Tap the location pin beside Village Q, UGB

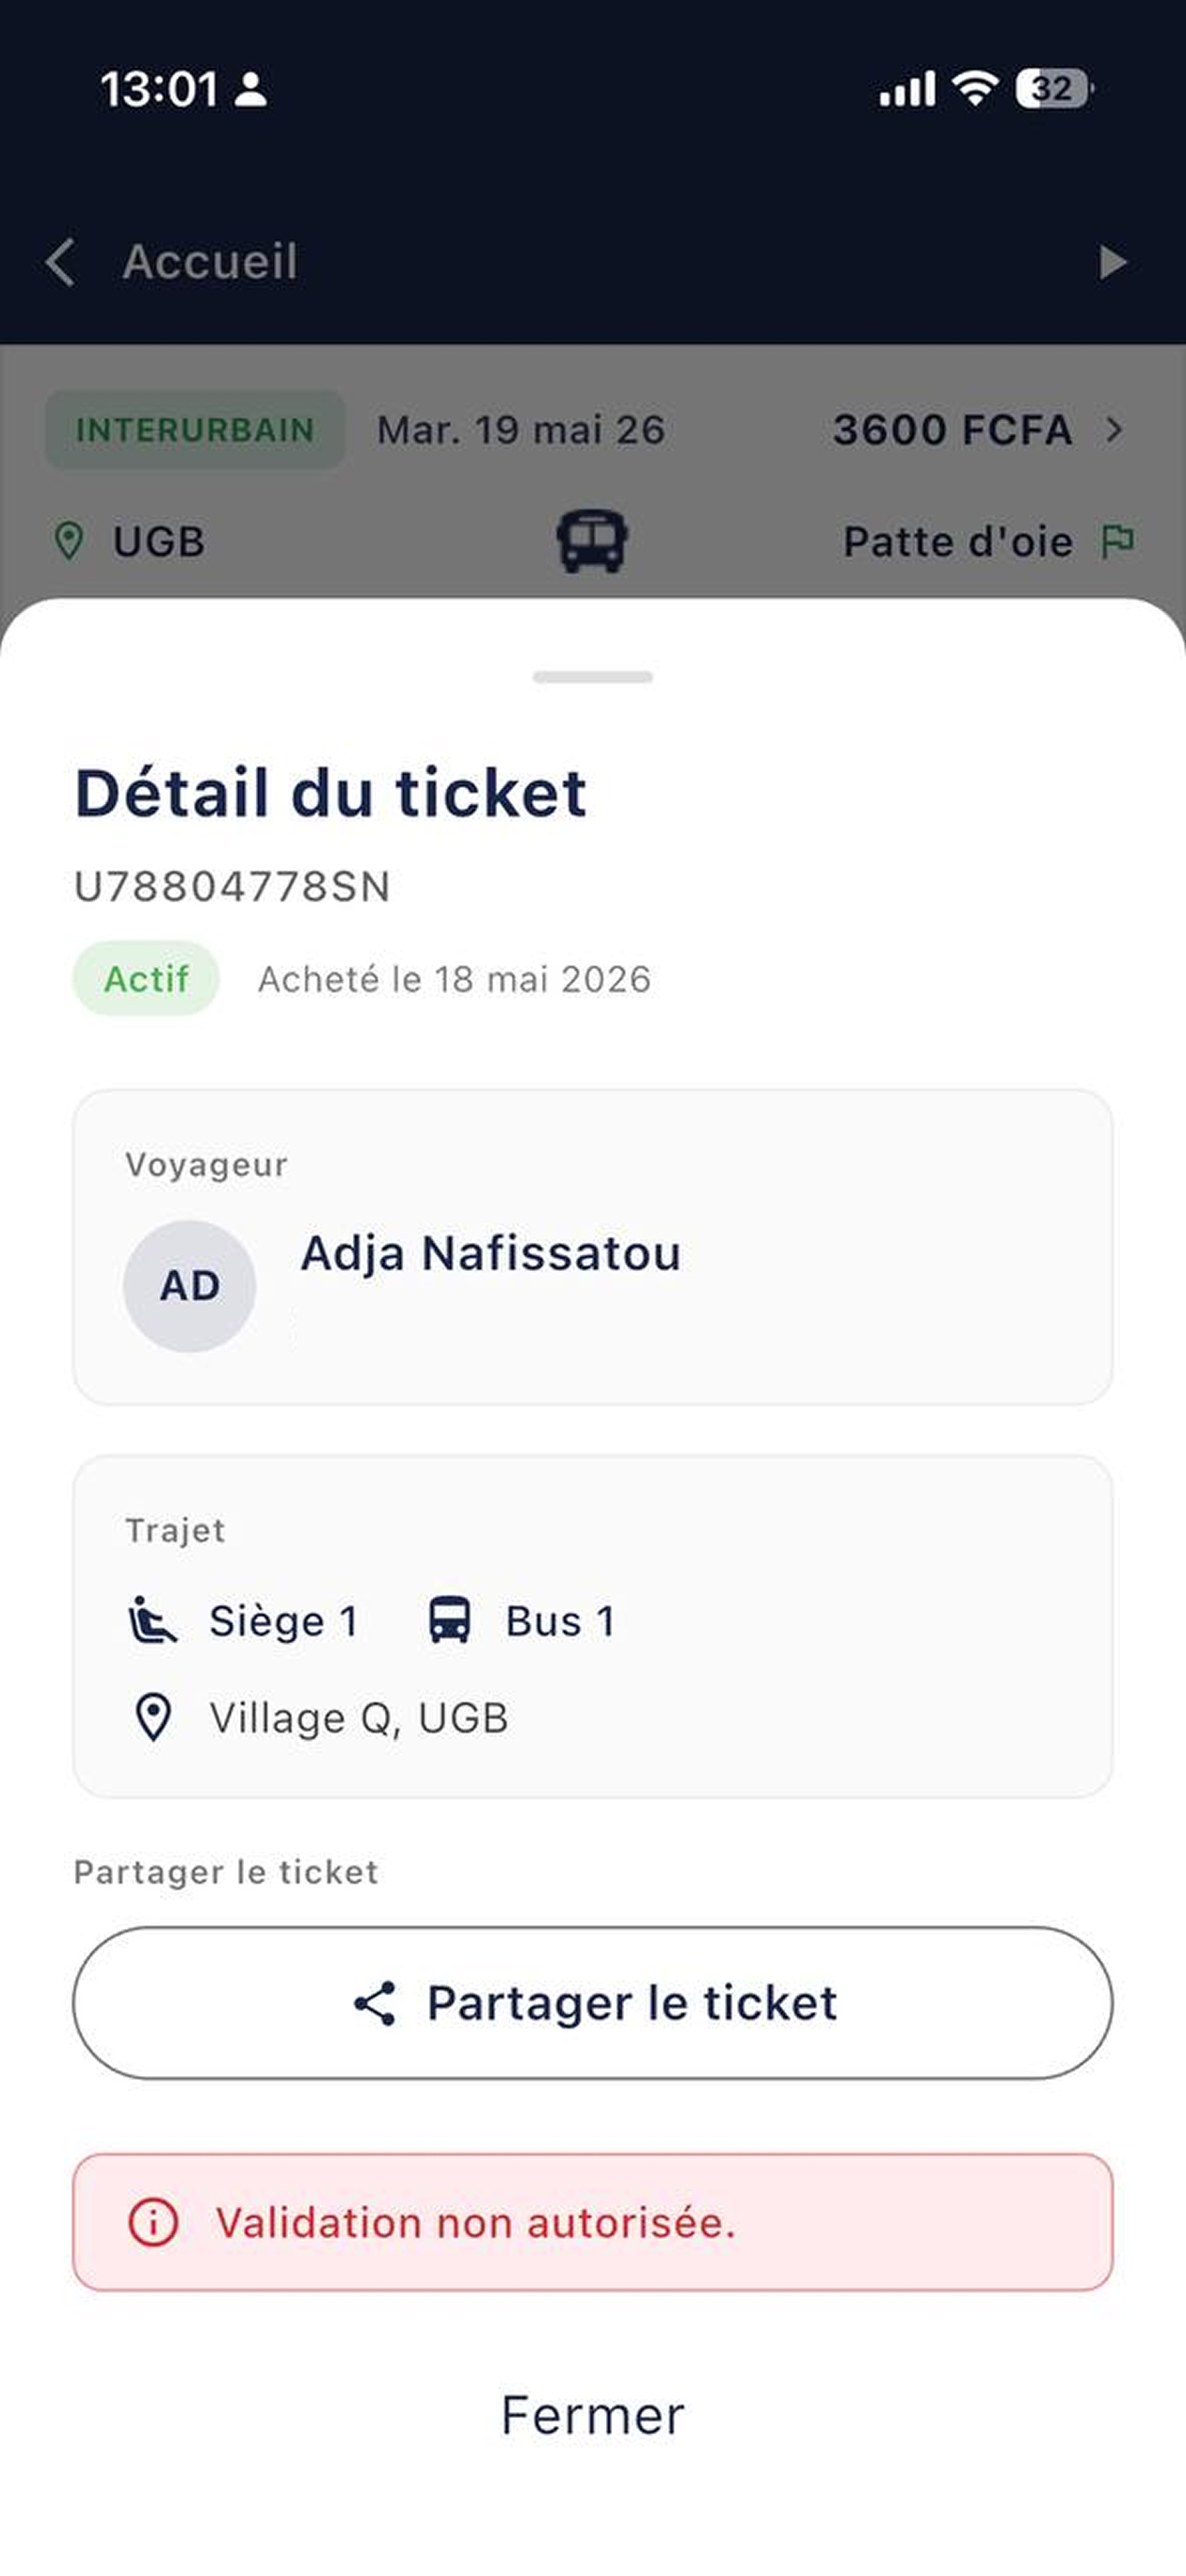[153, 1718]
